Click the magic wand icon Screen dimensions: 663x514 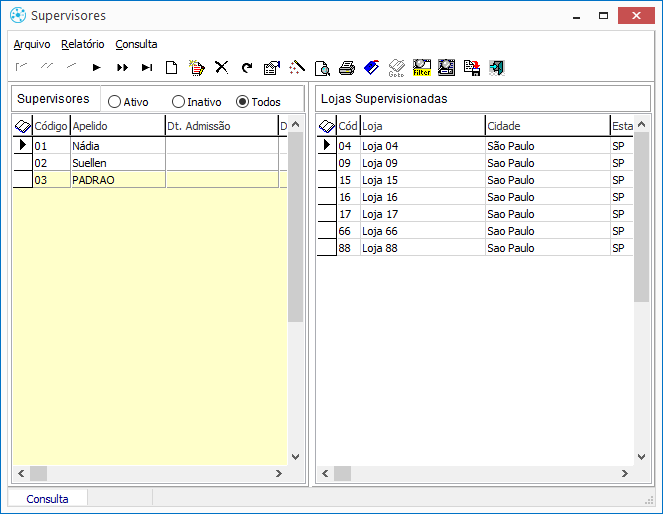click(x=297, y=68)
